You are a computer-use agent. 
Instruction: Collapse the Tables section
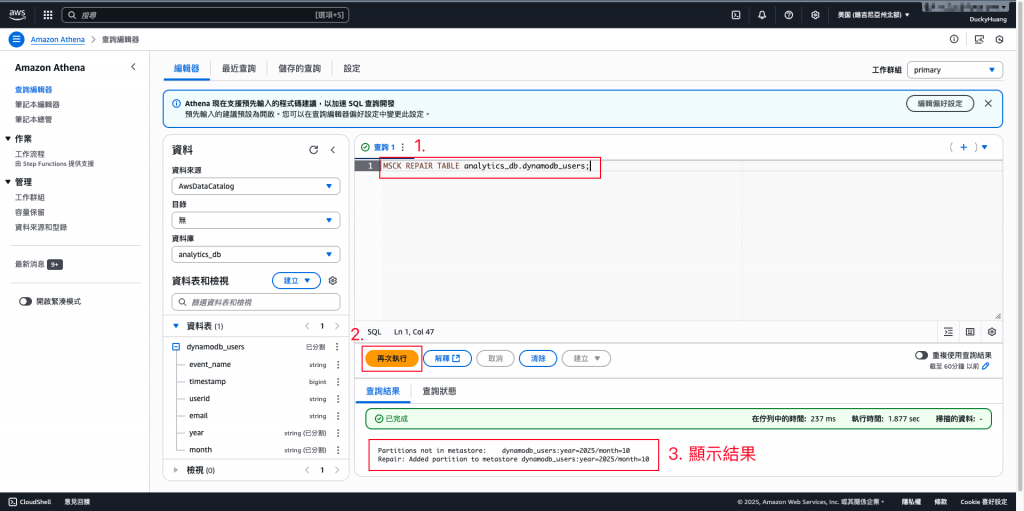pos(175,325)
